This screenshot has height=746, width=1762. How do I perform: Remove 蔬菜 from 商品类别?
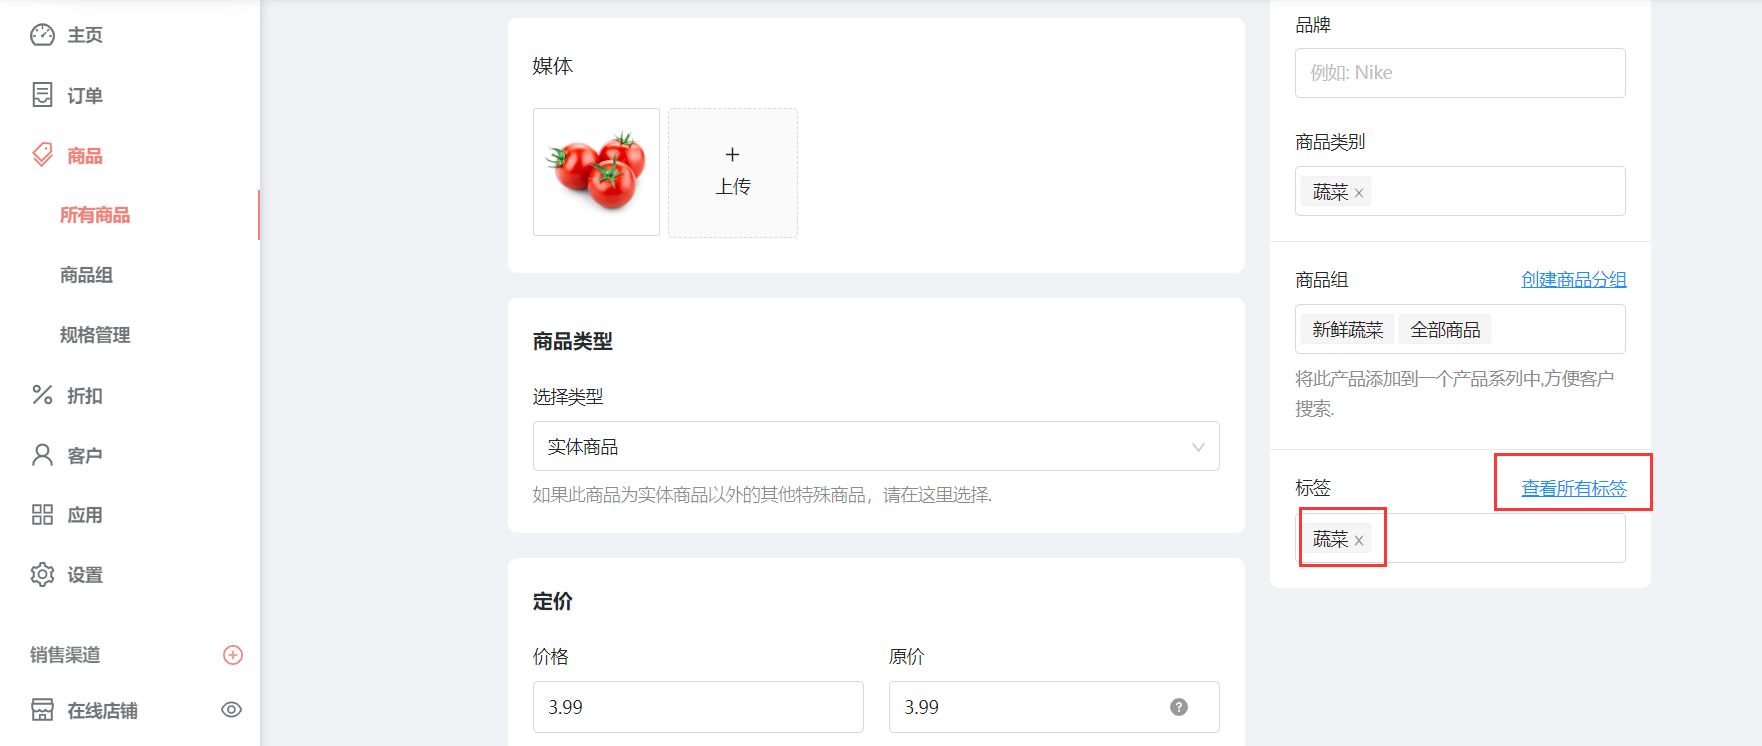[x=1359, y=193]
